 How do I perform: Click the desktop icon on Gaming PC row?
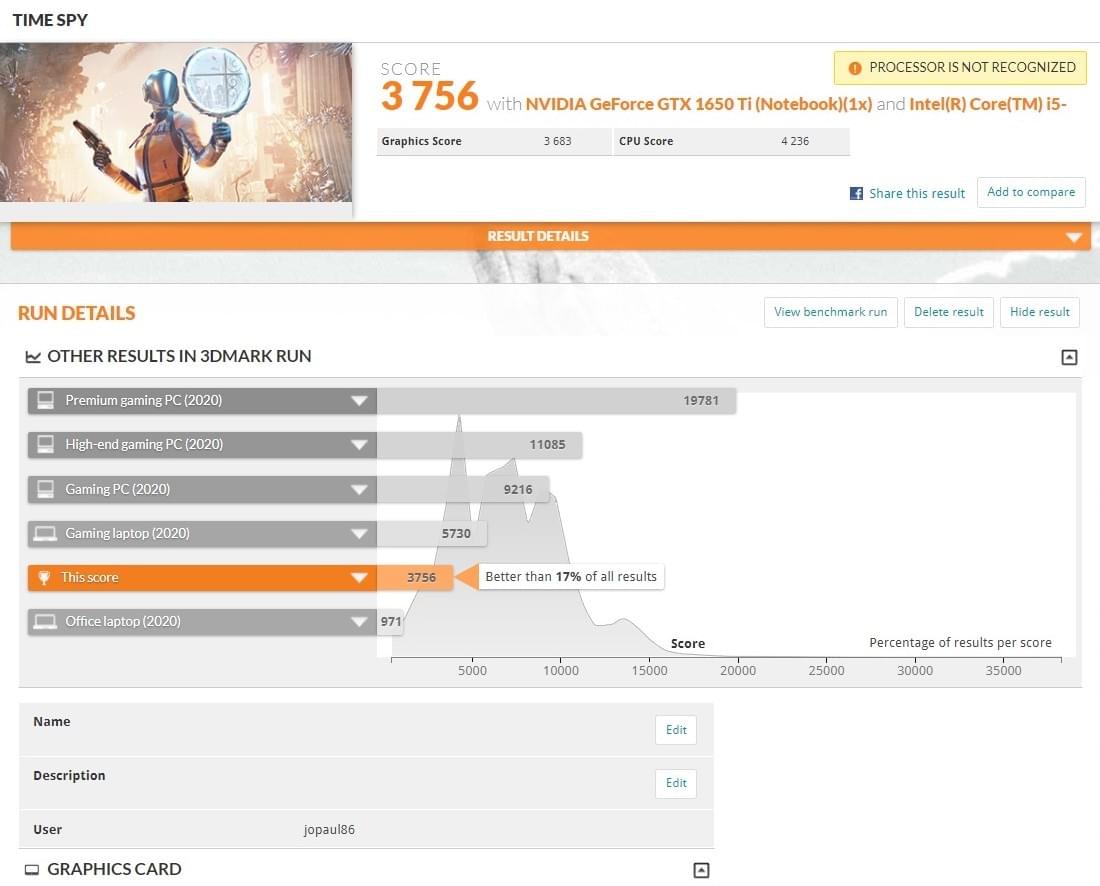tap(46, 489)
